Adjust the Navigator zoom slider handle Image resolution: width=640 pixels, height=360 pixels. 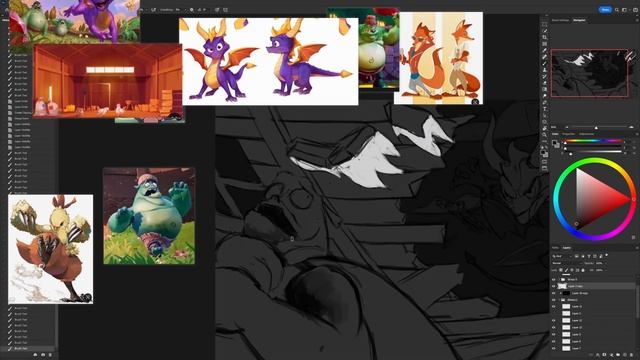pos(596,128)
